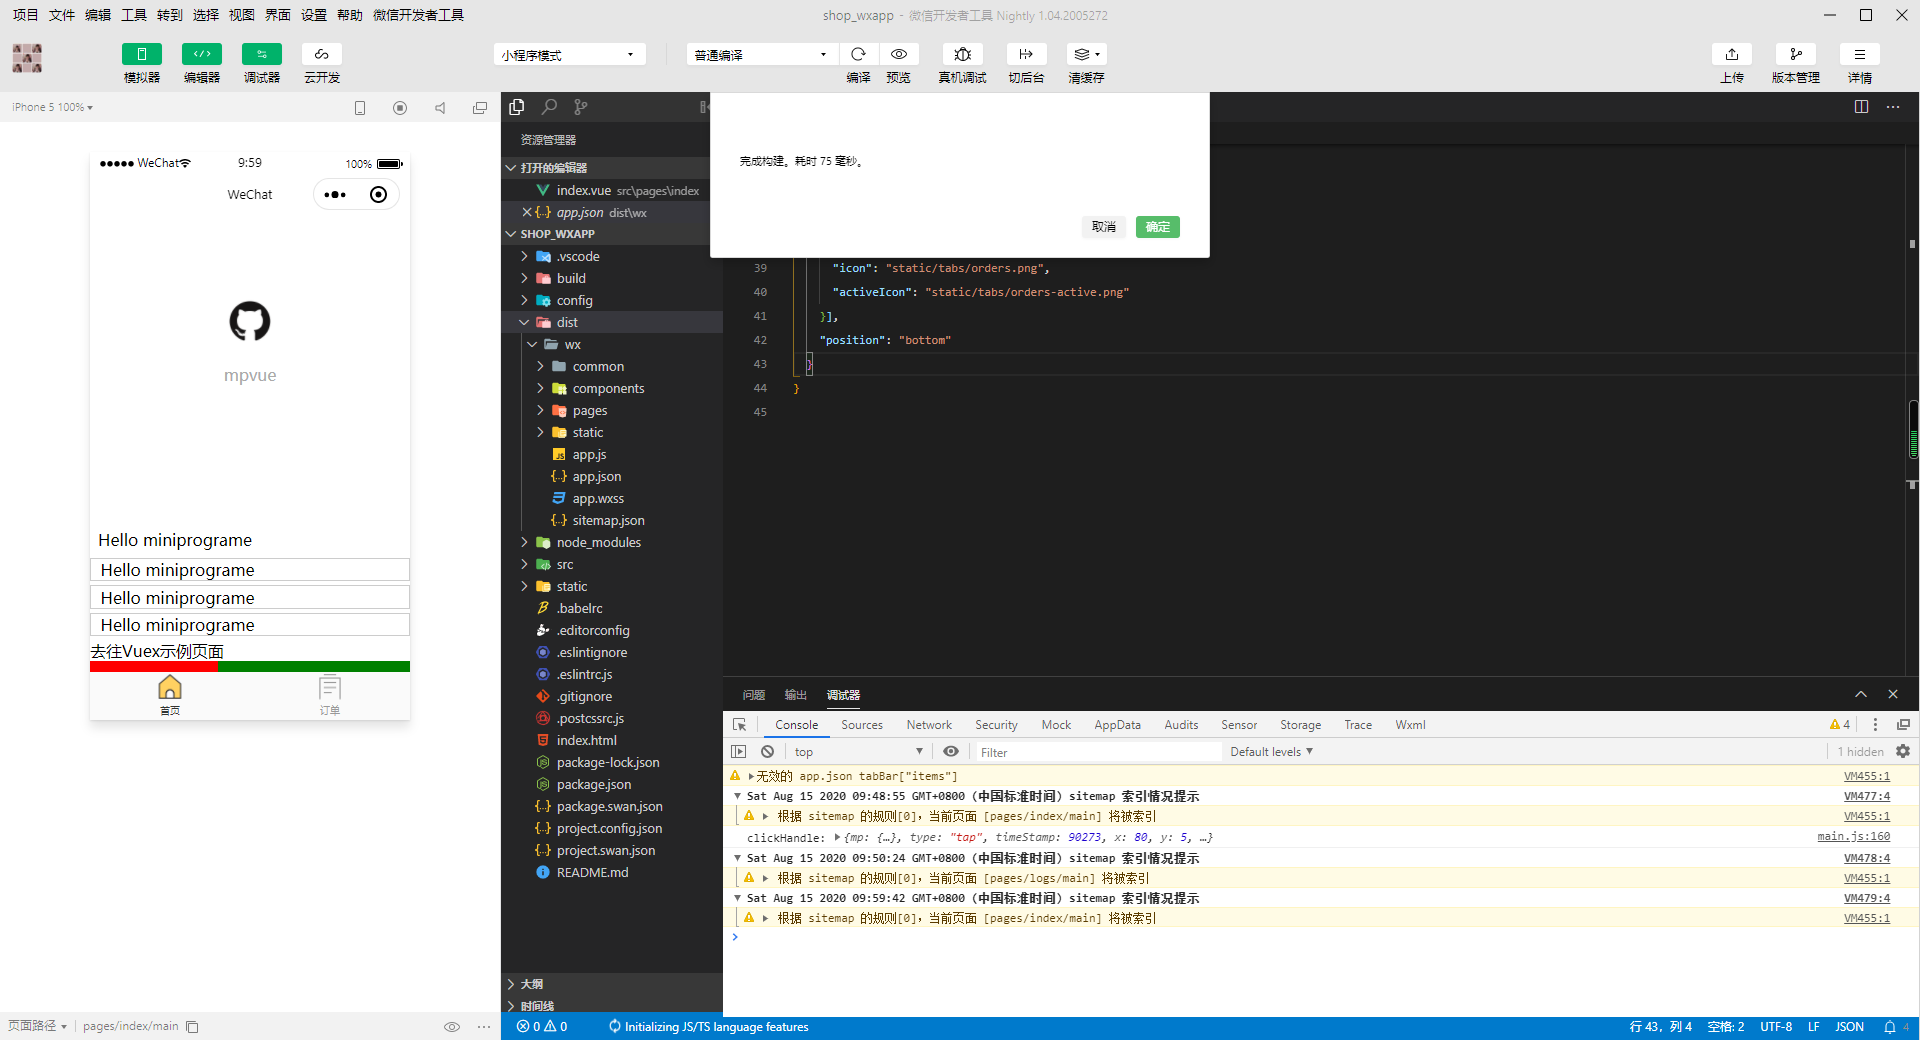Expand the .vscode folder
Screen dimensions: 1920x1040
[x=612, y=256]
